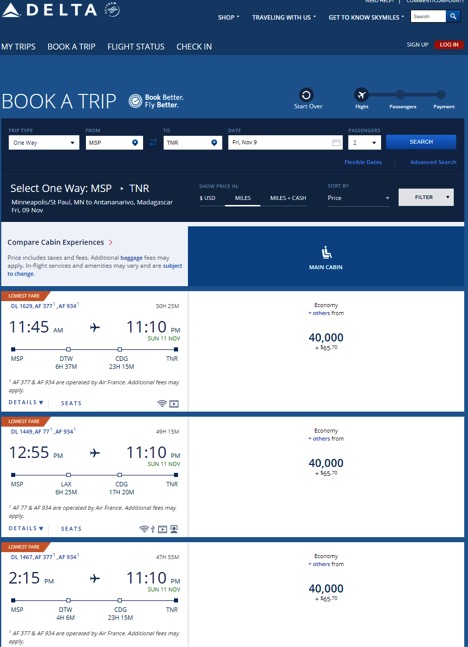Click the Main Cabin seat icon
Screen dimensions: 468x647
coord(326,252)
